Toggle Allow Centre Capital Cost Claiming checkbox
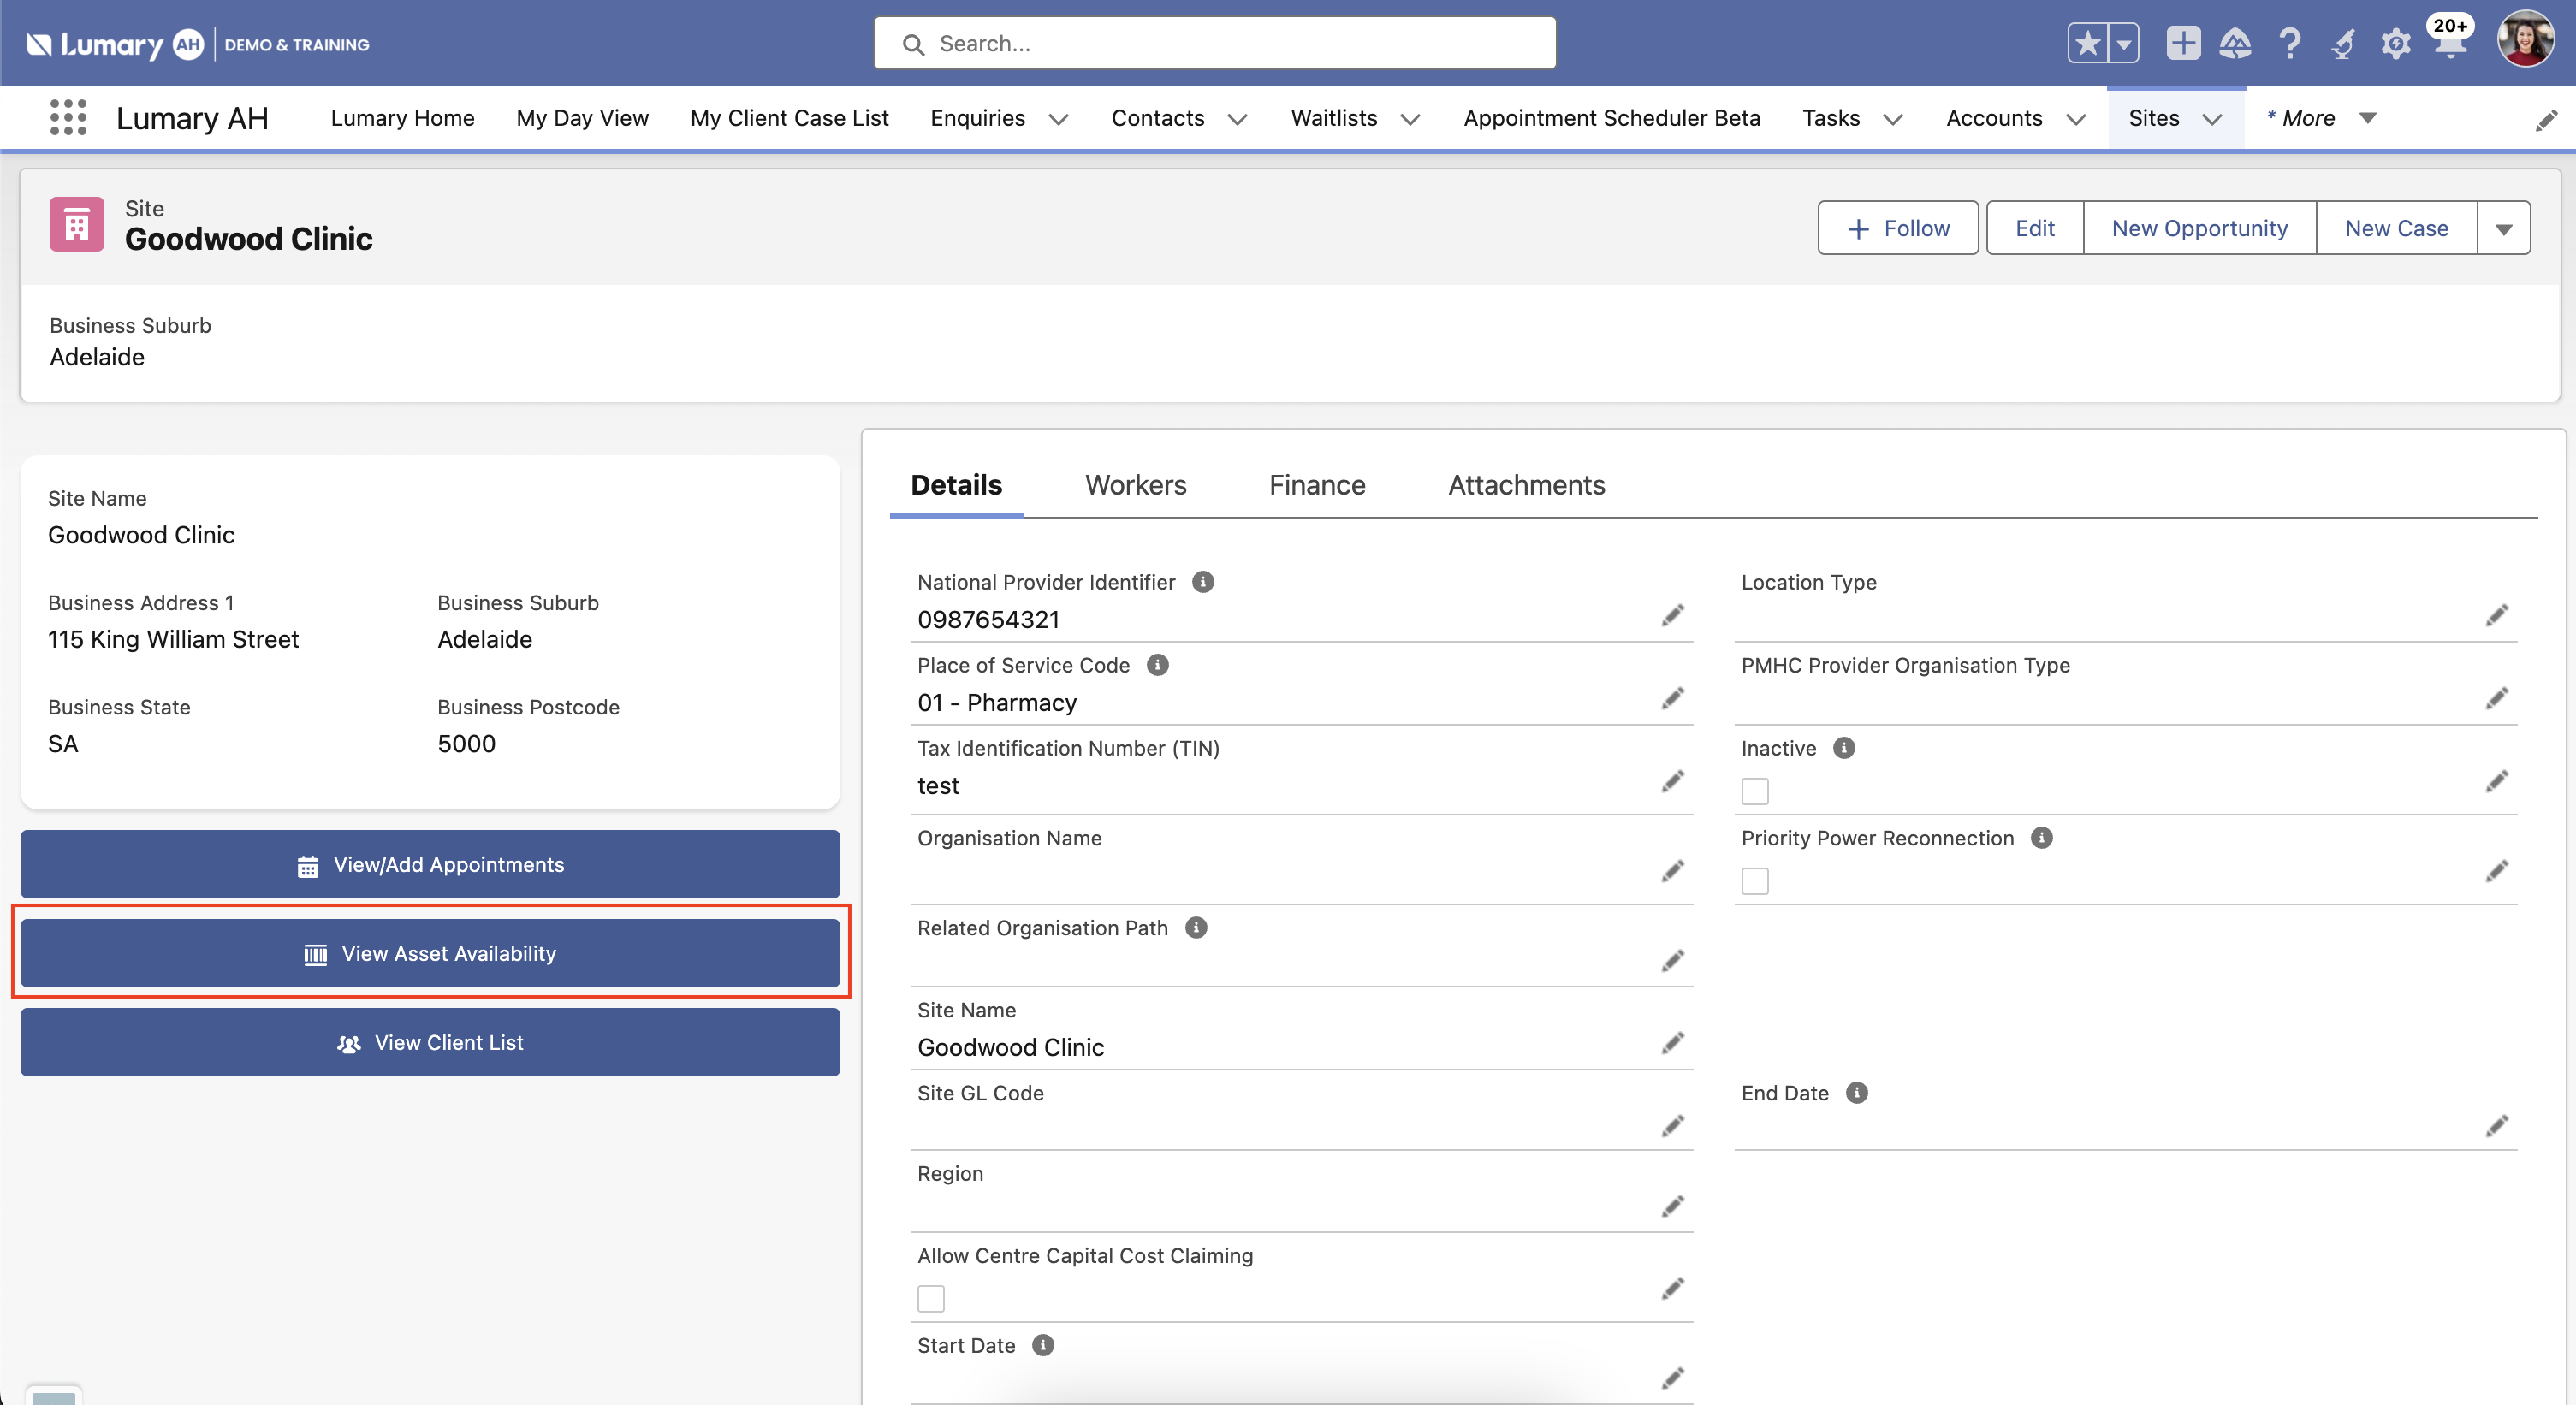The image size is (2576, 1405). coord(931,1298)
